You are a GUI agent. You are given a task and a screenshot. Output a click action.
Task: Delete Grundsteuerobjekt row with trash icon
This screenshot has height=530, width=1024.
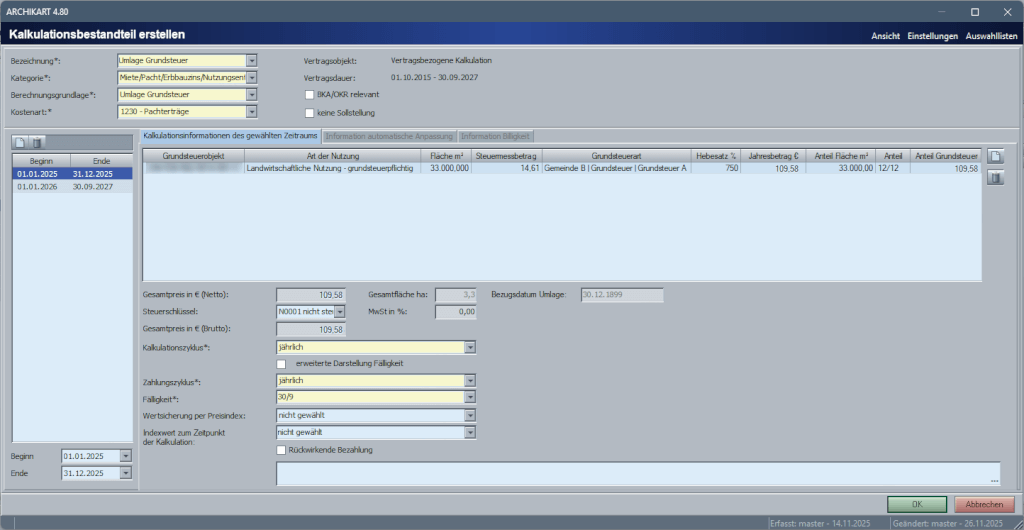(x=995, y=178)
